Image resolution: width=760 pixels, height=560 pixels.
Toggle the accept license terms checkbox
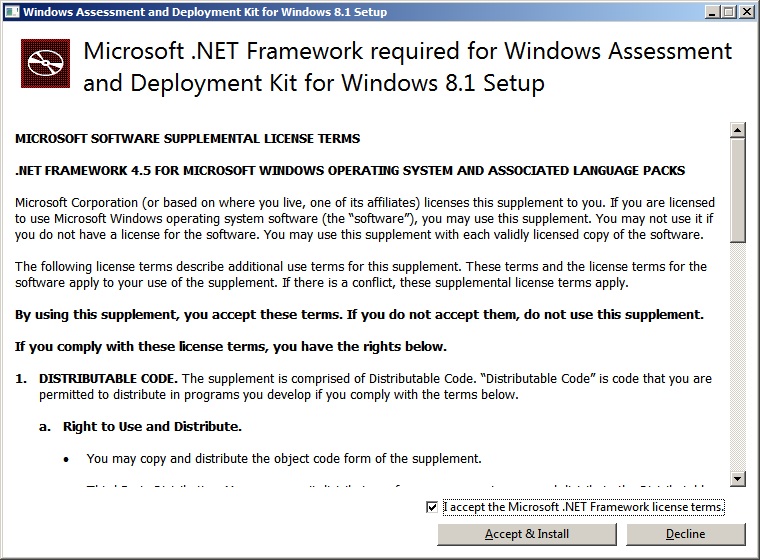432,507
